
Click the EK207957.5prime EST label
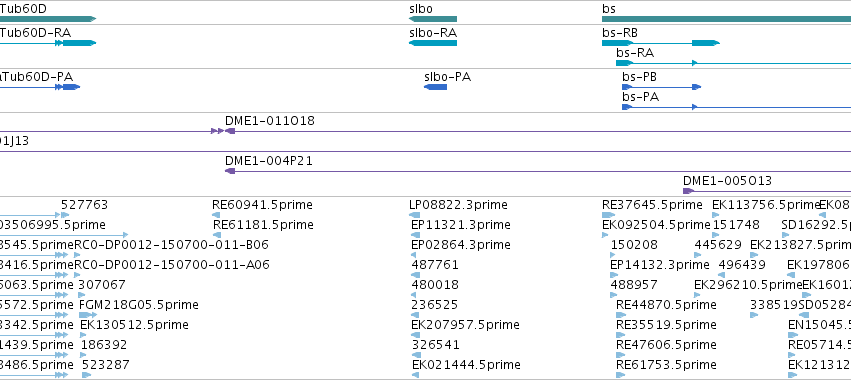pyautogui.click(x=465, y=325)
